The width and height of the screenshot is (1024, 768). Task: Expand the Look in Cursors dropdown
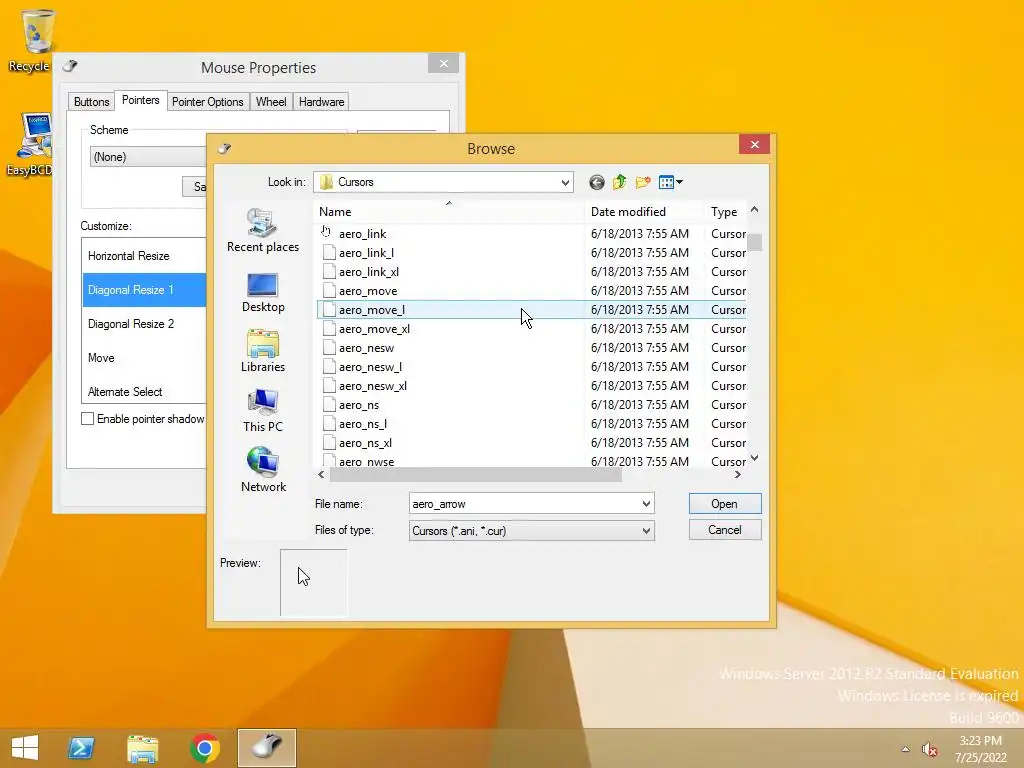coord(566,182)
